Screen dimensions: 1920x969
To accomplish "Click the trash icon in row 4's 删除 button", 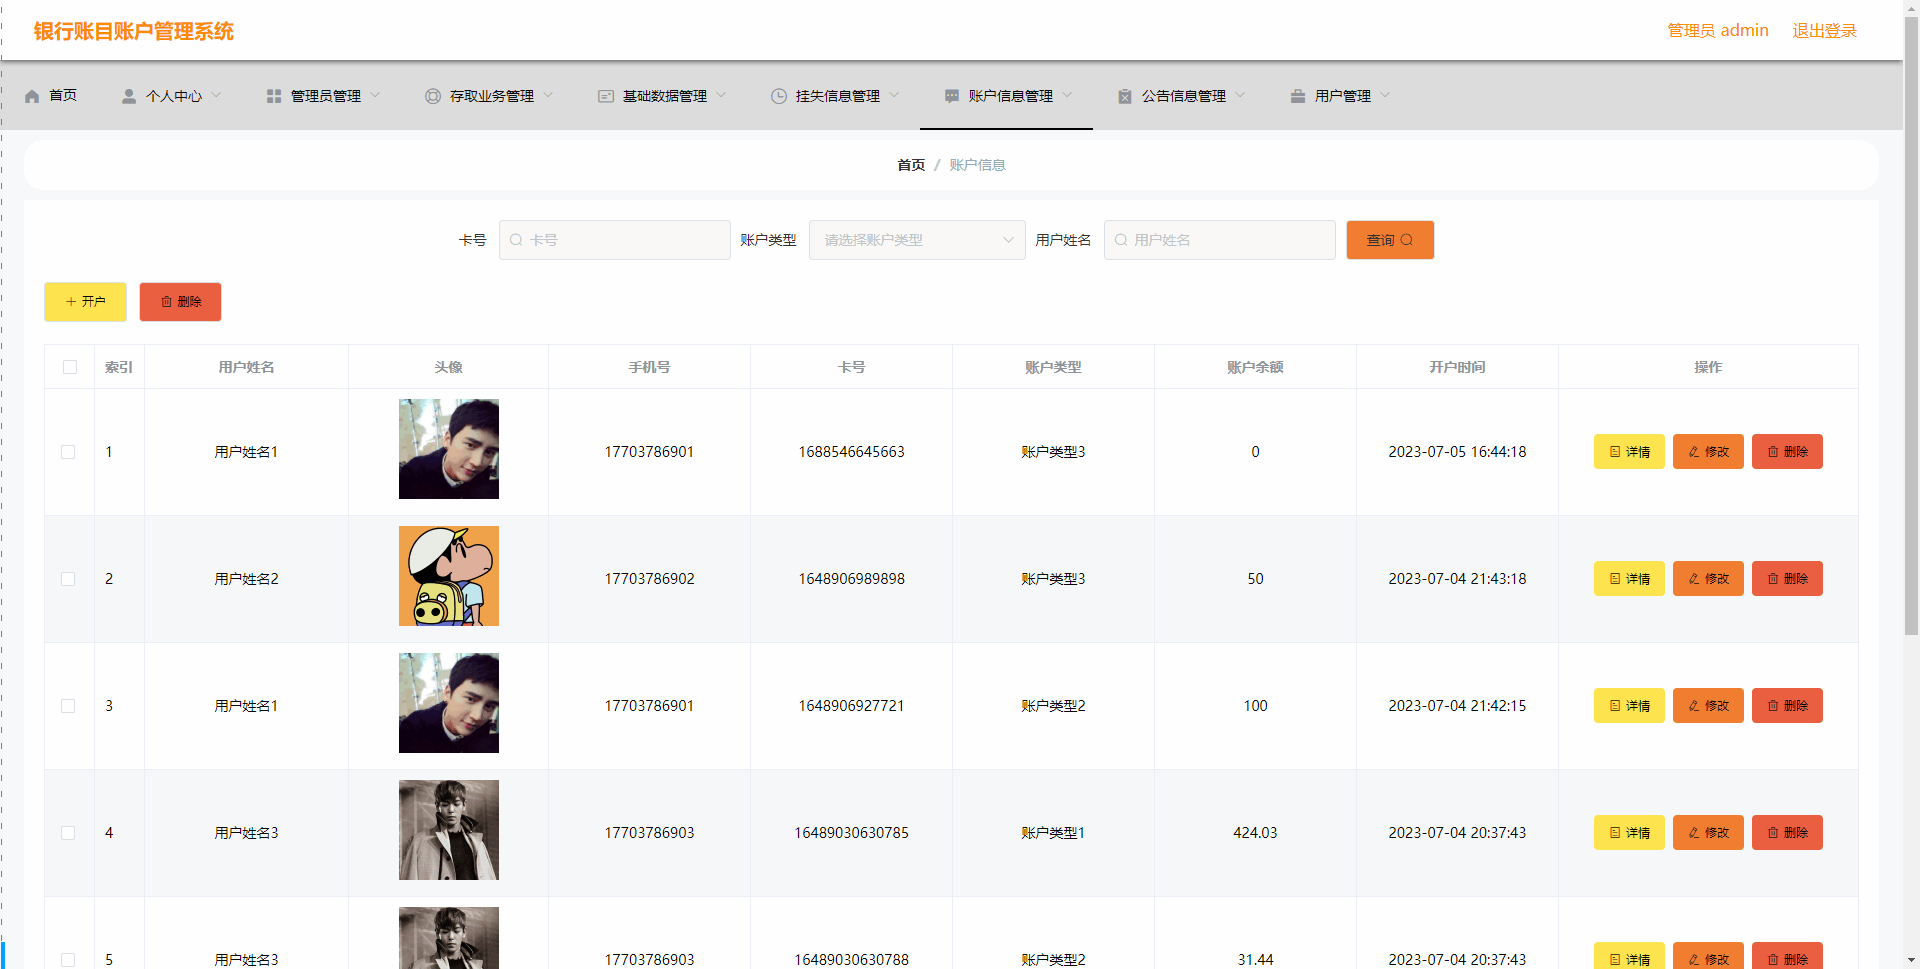I will (x=1773, y=833).
